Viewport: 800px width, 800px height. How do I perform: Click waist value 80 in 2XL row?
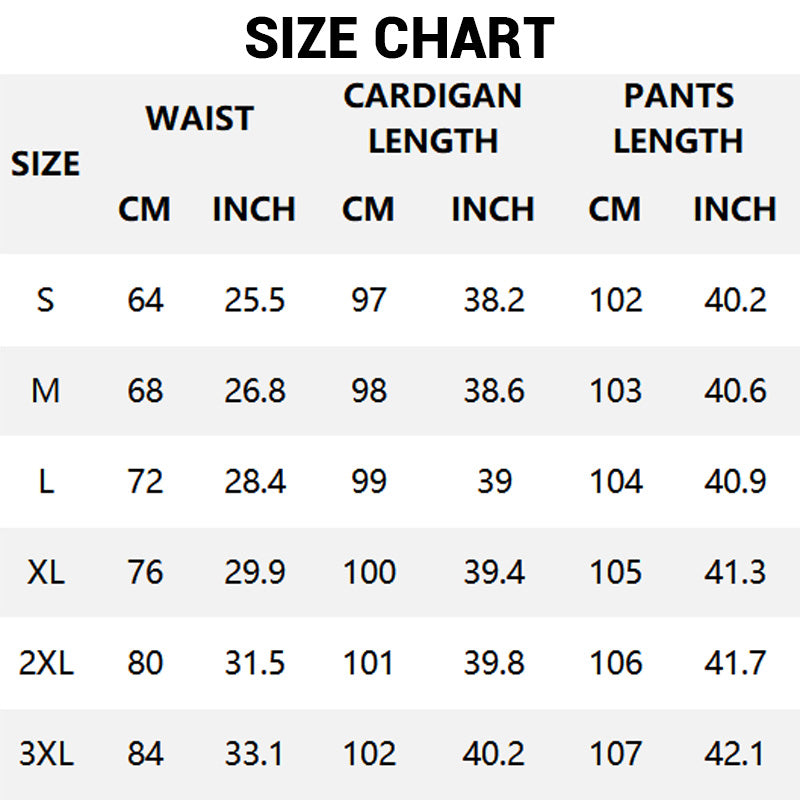(x=145, y=663)
